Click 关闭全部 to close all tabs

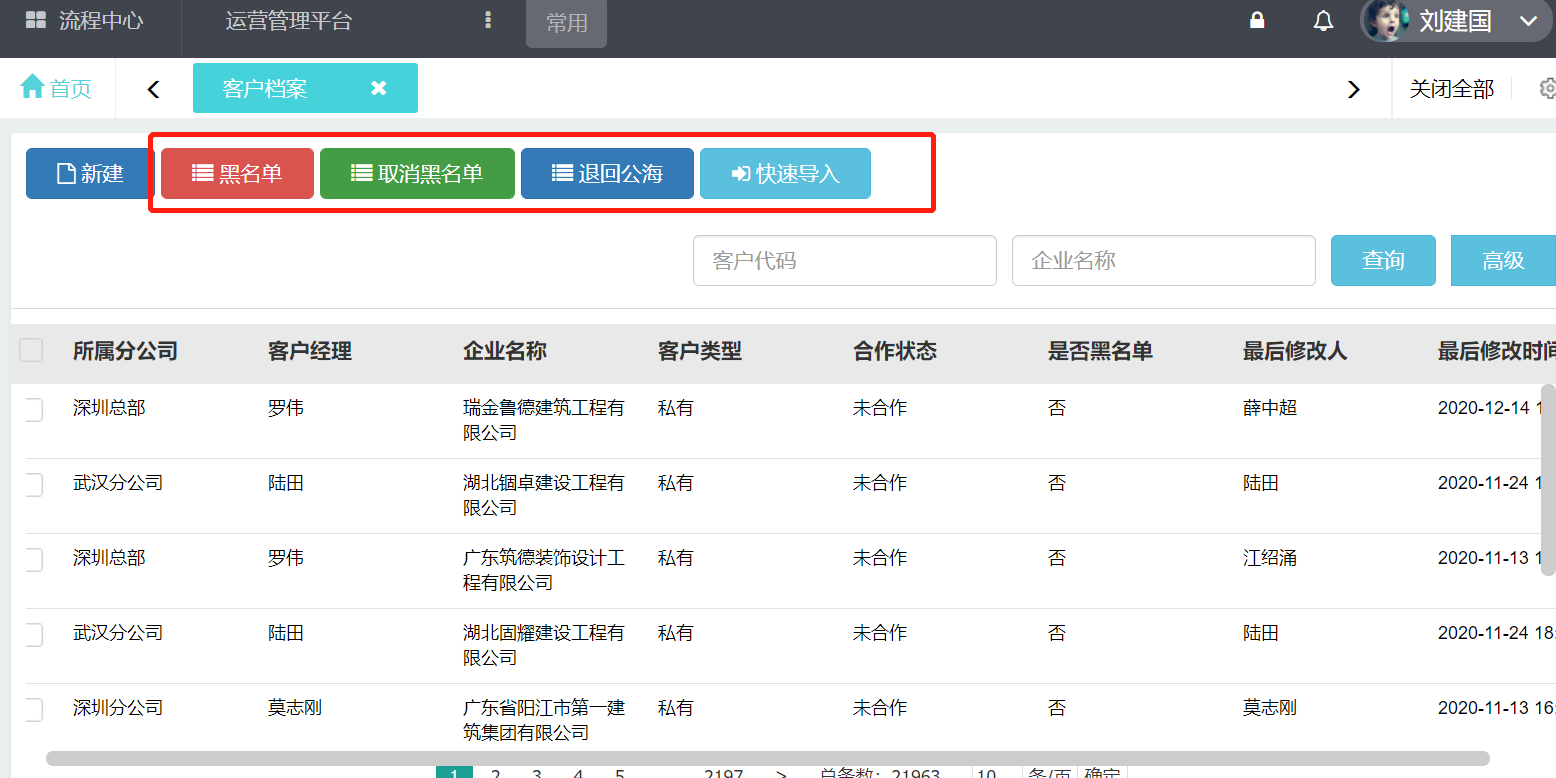(1451, 89)
